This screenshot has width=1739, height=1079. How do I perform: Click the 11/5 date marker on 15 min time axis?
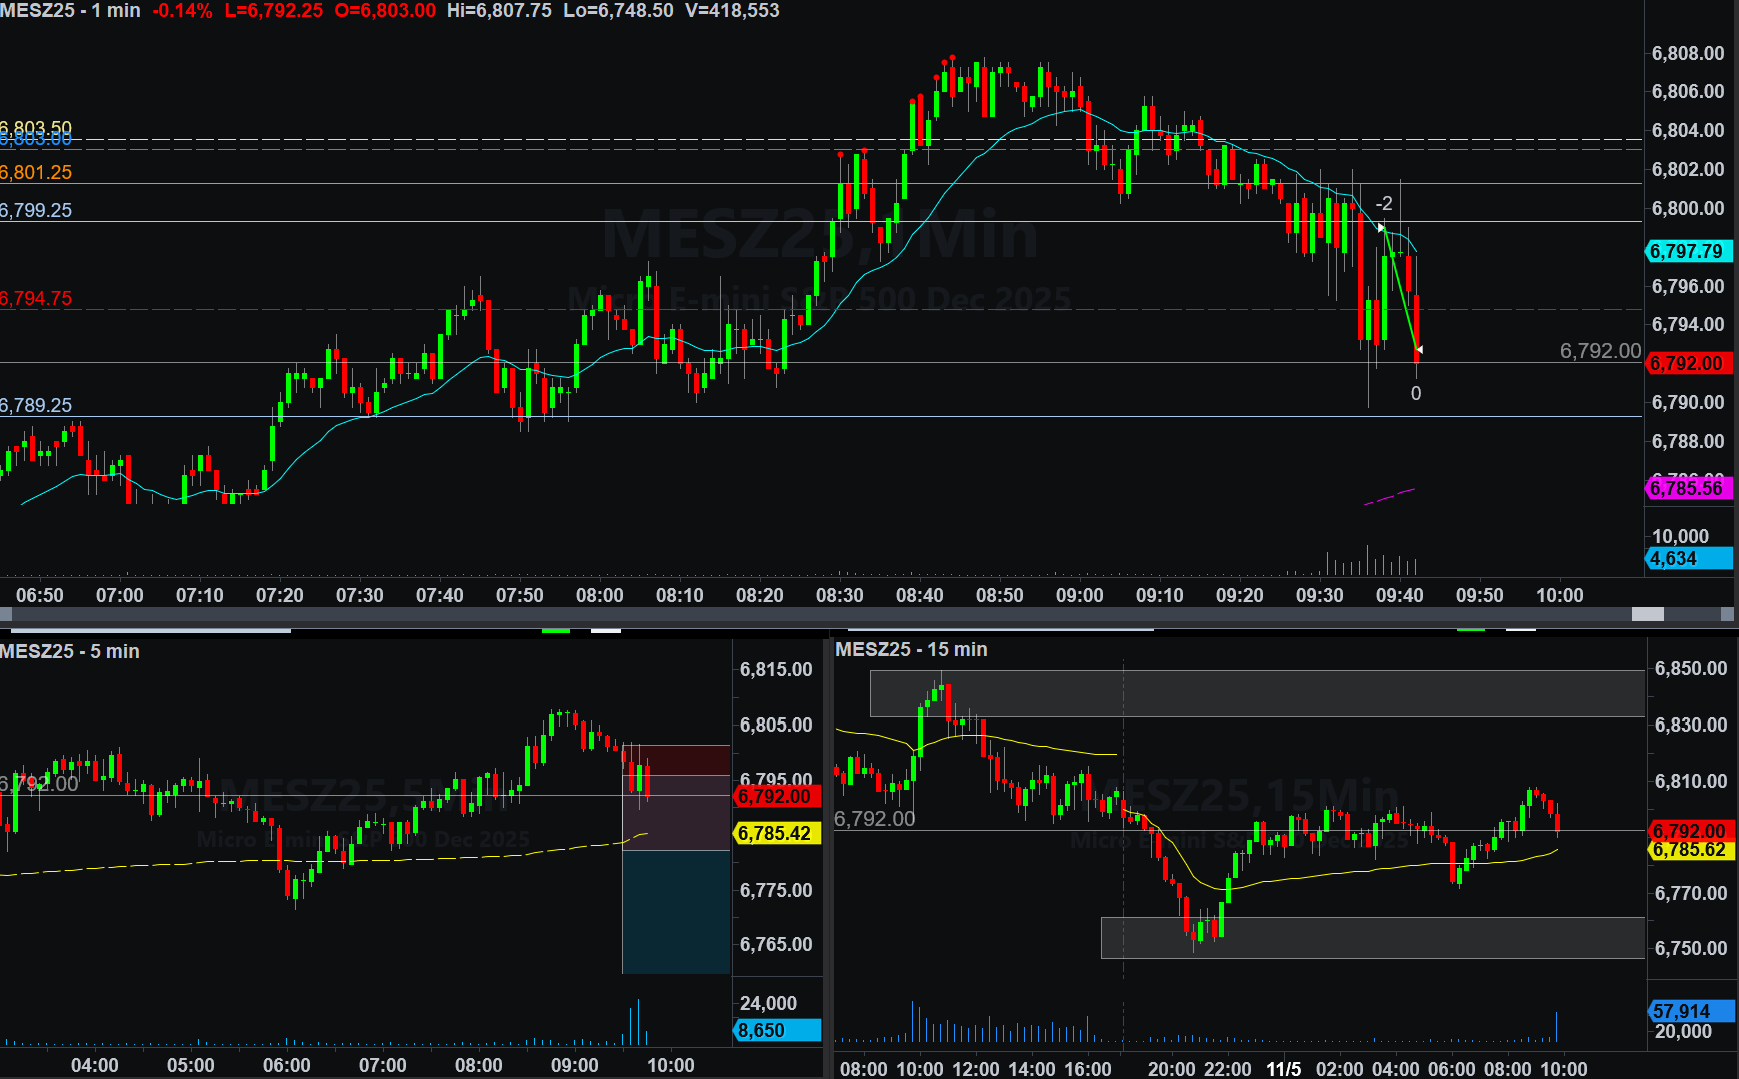pyautogui.click(x=1283, y=1069)
